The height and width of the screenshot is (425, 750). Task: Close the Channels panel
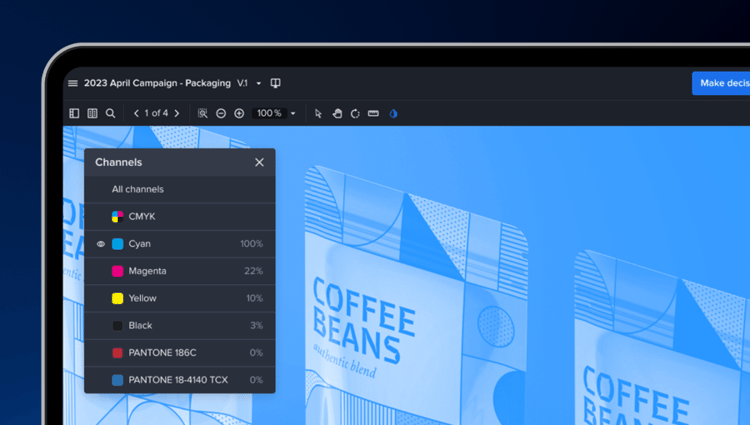pyautogui.click(x=260, y=162)
